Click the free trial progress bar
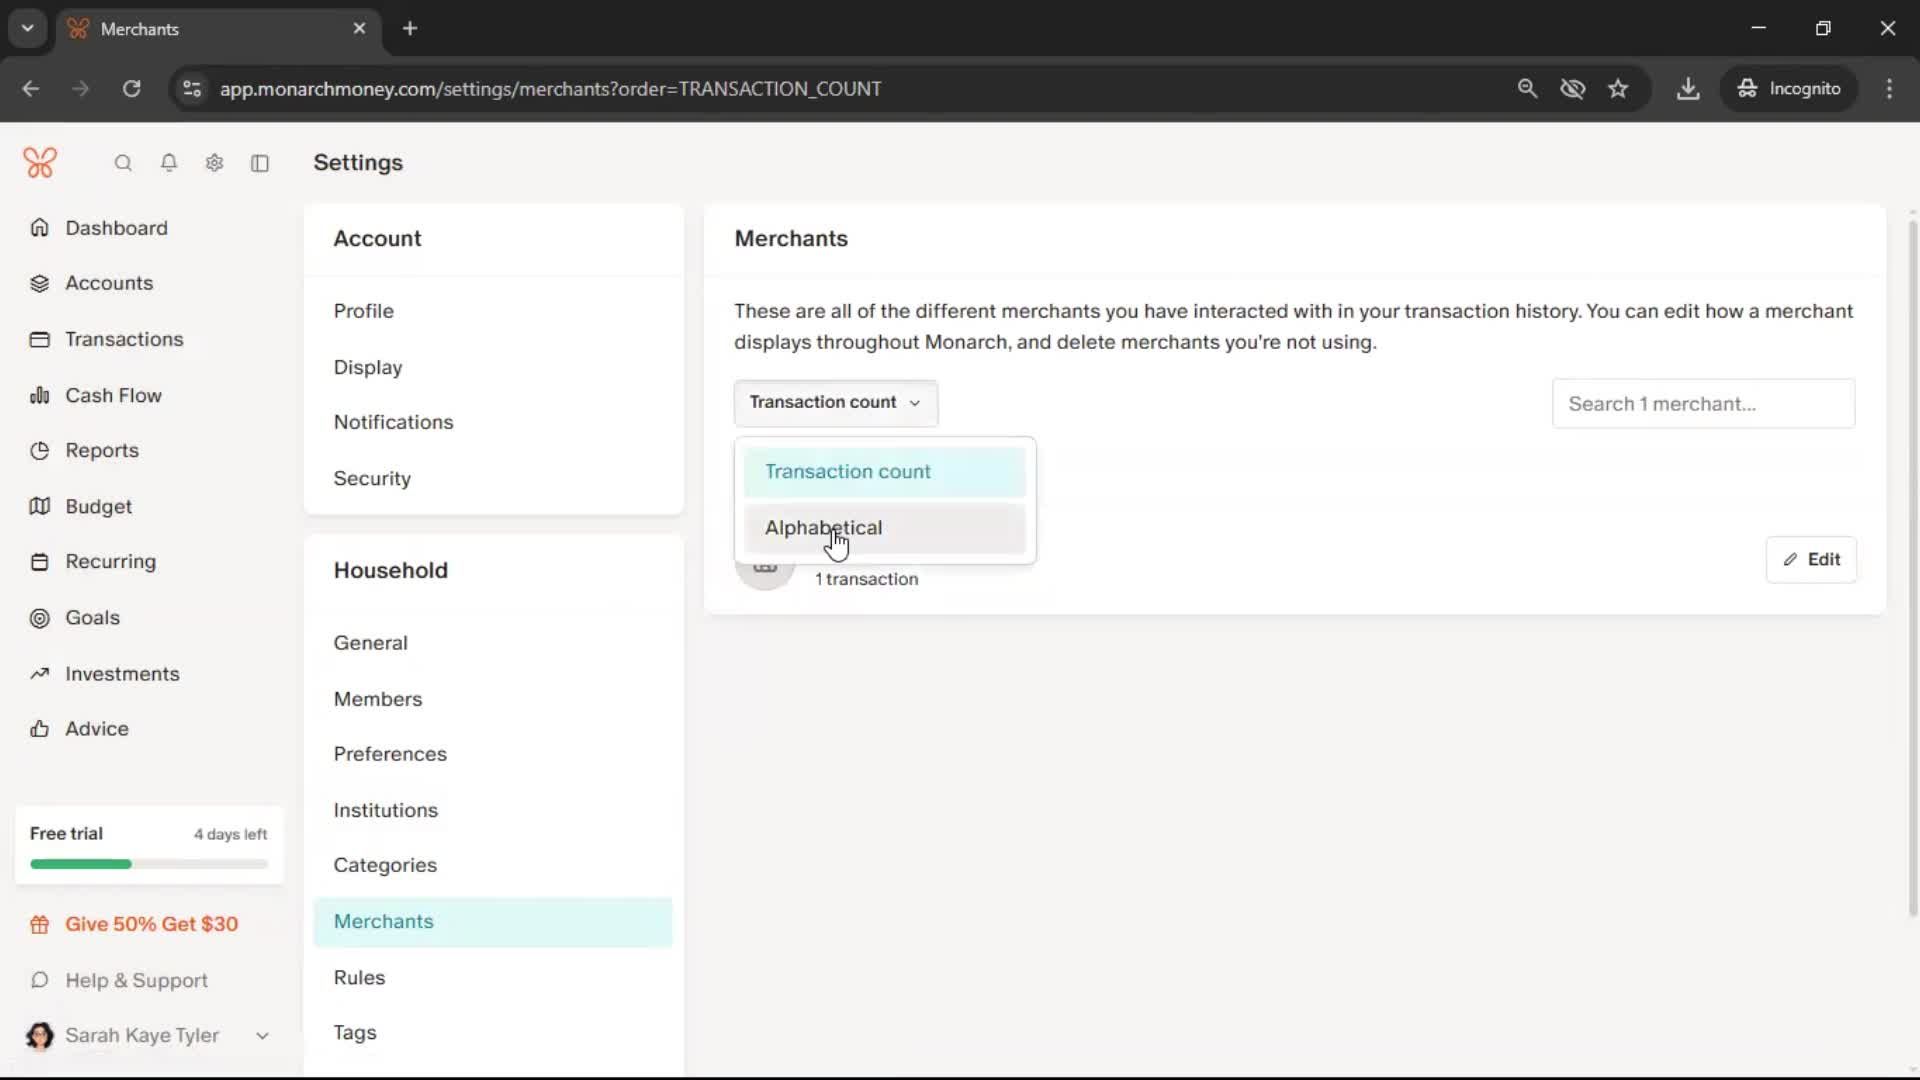1920x1080 pixels. (149, 863)
